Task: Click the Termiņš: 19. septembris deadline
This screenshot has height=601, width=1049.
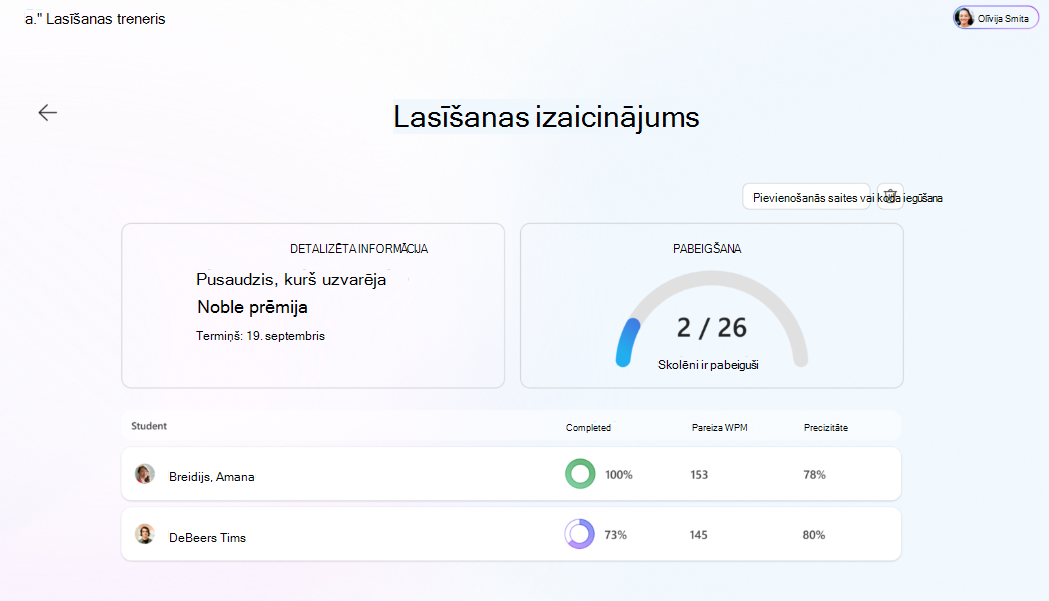Action: (260, 335)
